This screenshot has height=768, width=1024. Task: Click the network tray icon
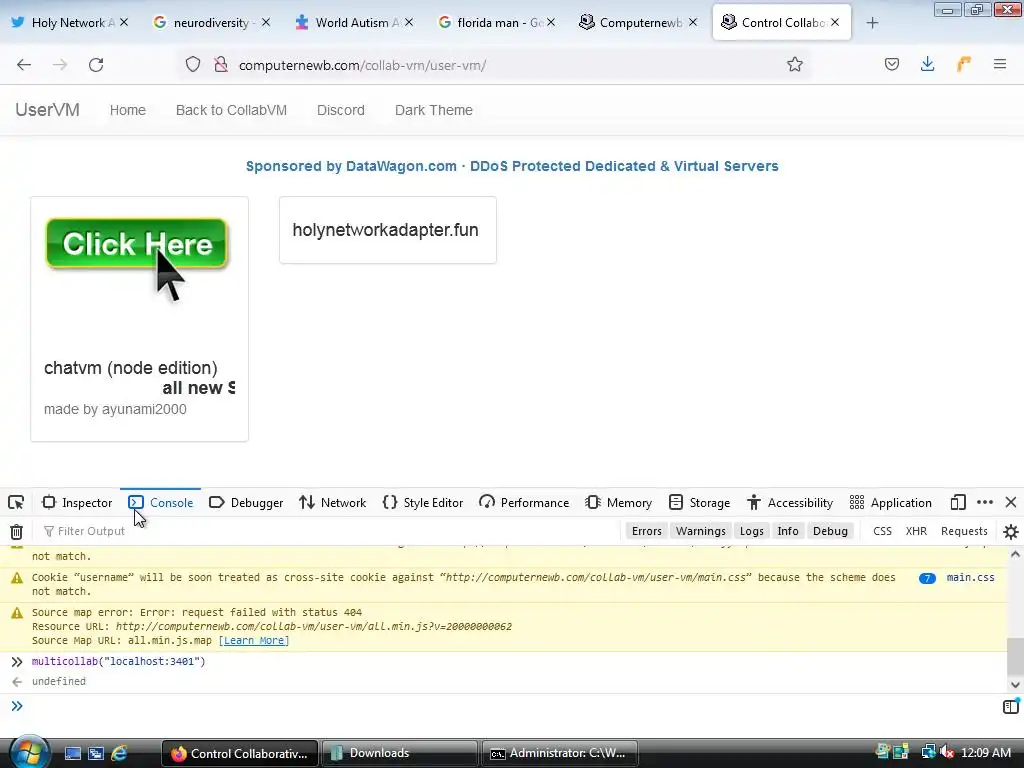tap(928, 752)
